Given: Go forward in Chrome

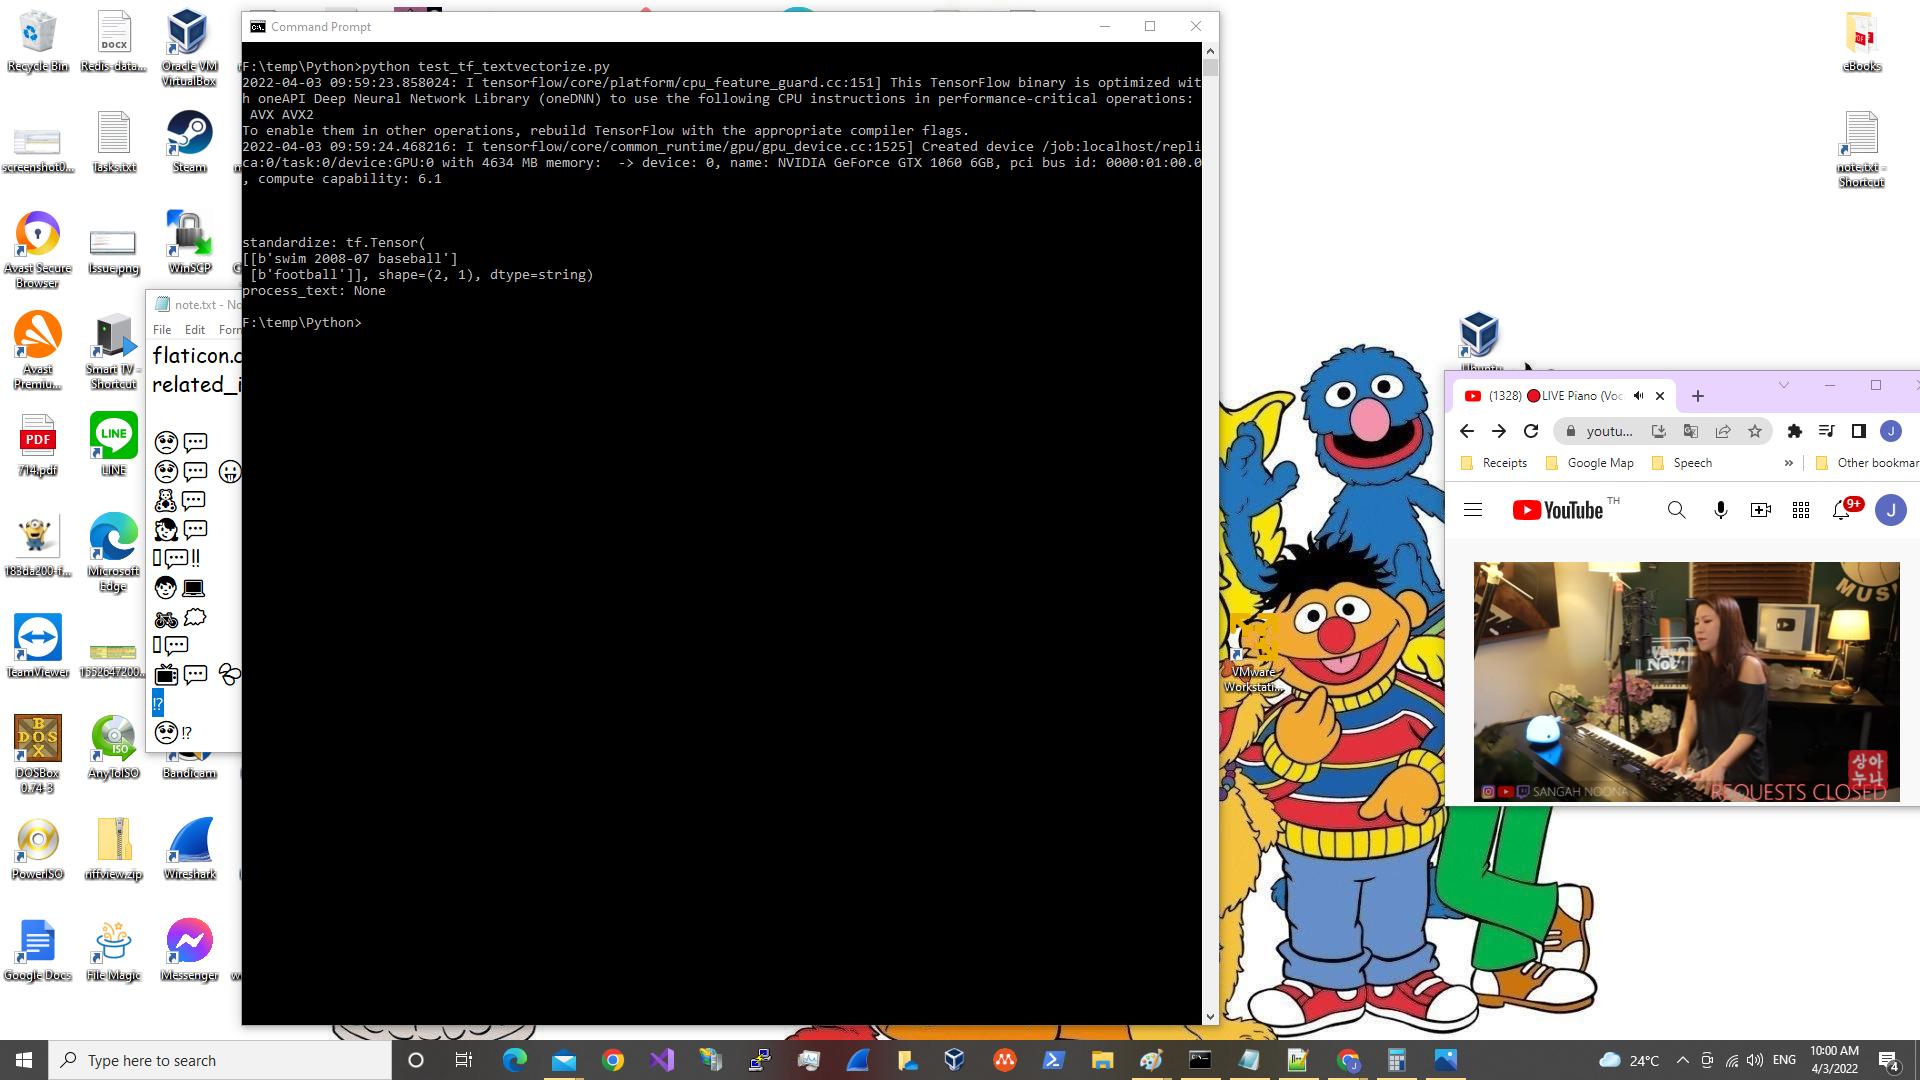Looking at the screenshot, I should (1499, 431).
